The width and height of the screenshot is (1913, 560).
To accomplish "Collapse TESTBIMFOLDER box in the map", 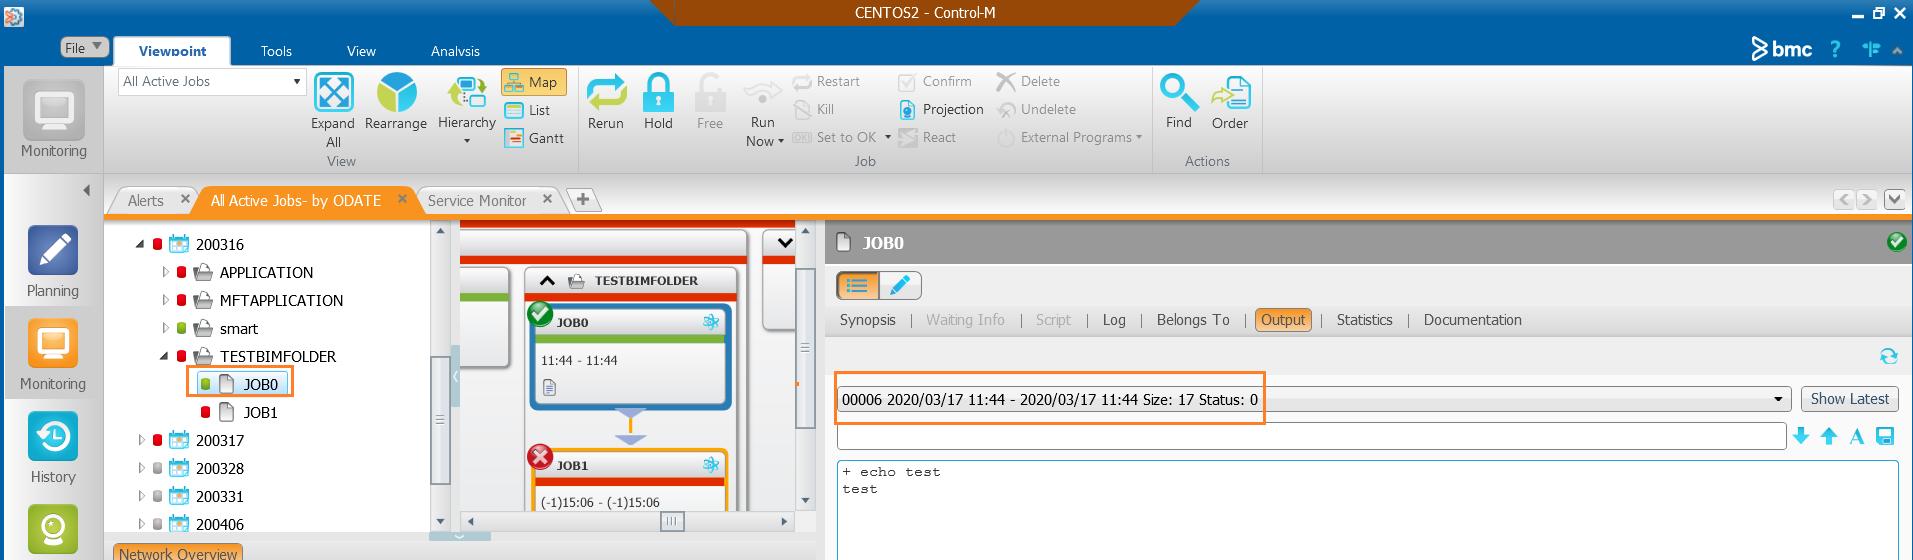I will (x=547, y=281).
